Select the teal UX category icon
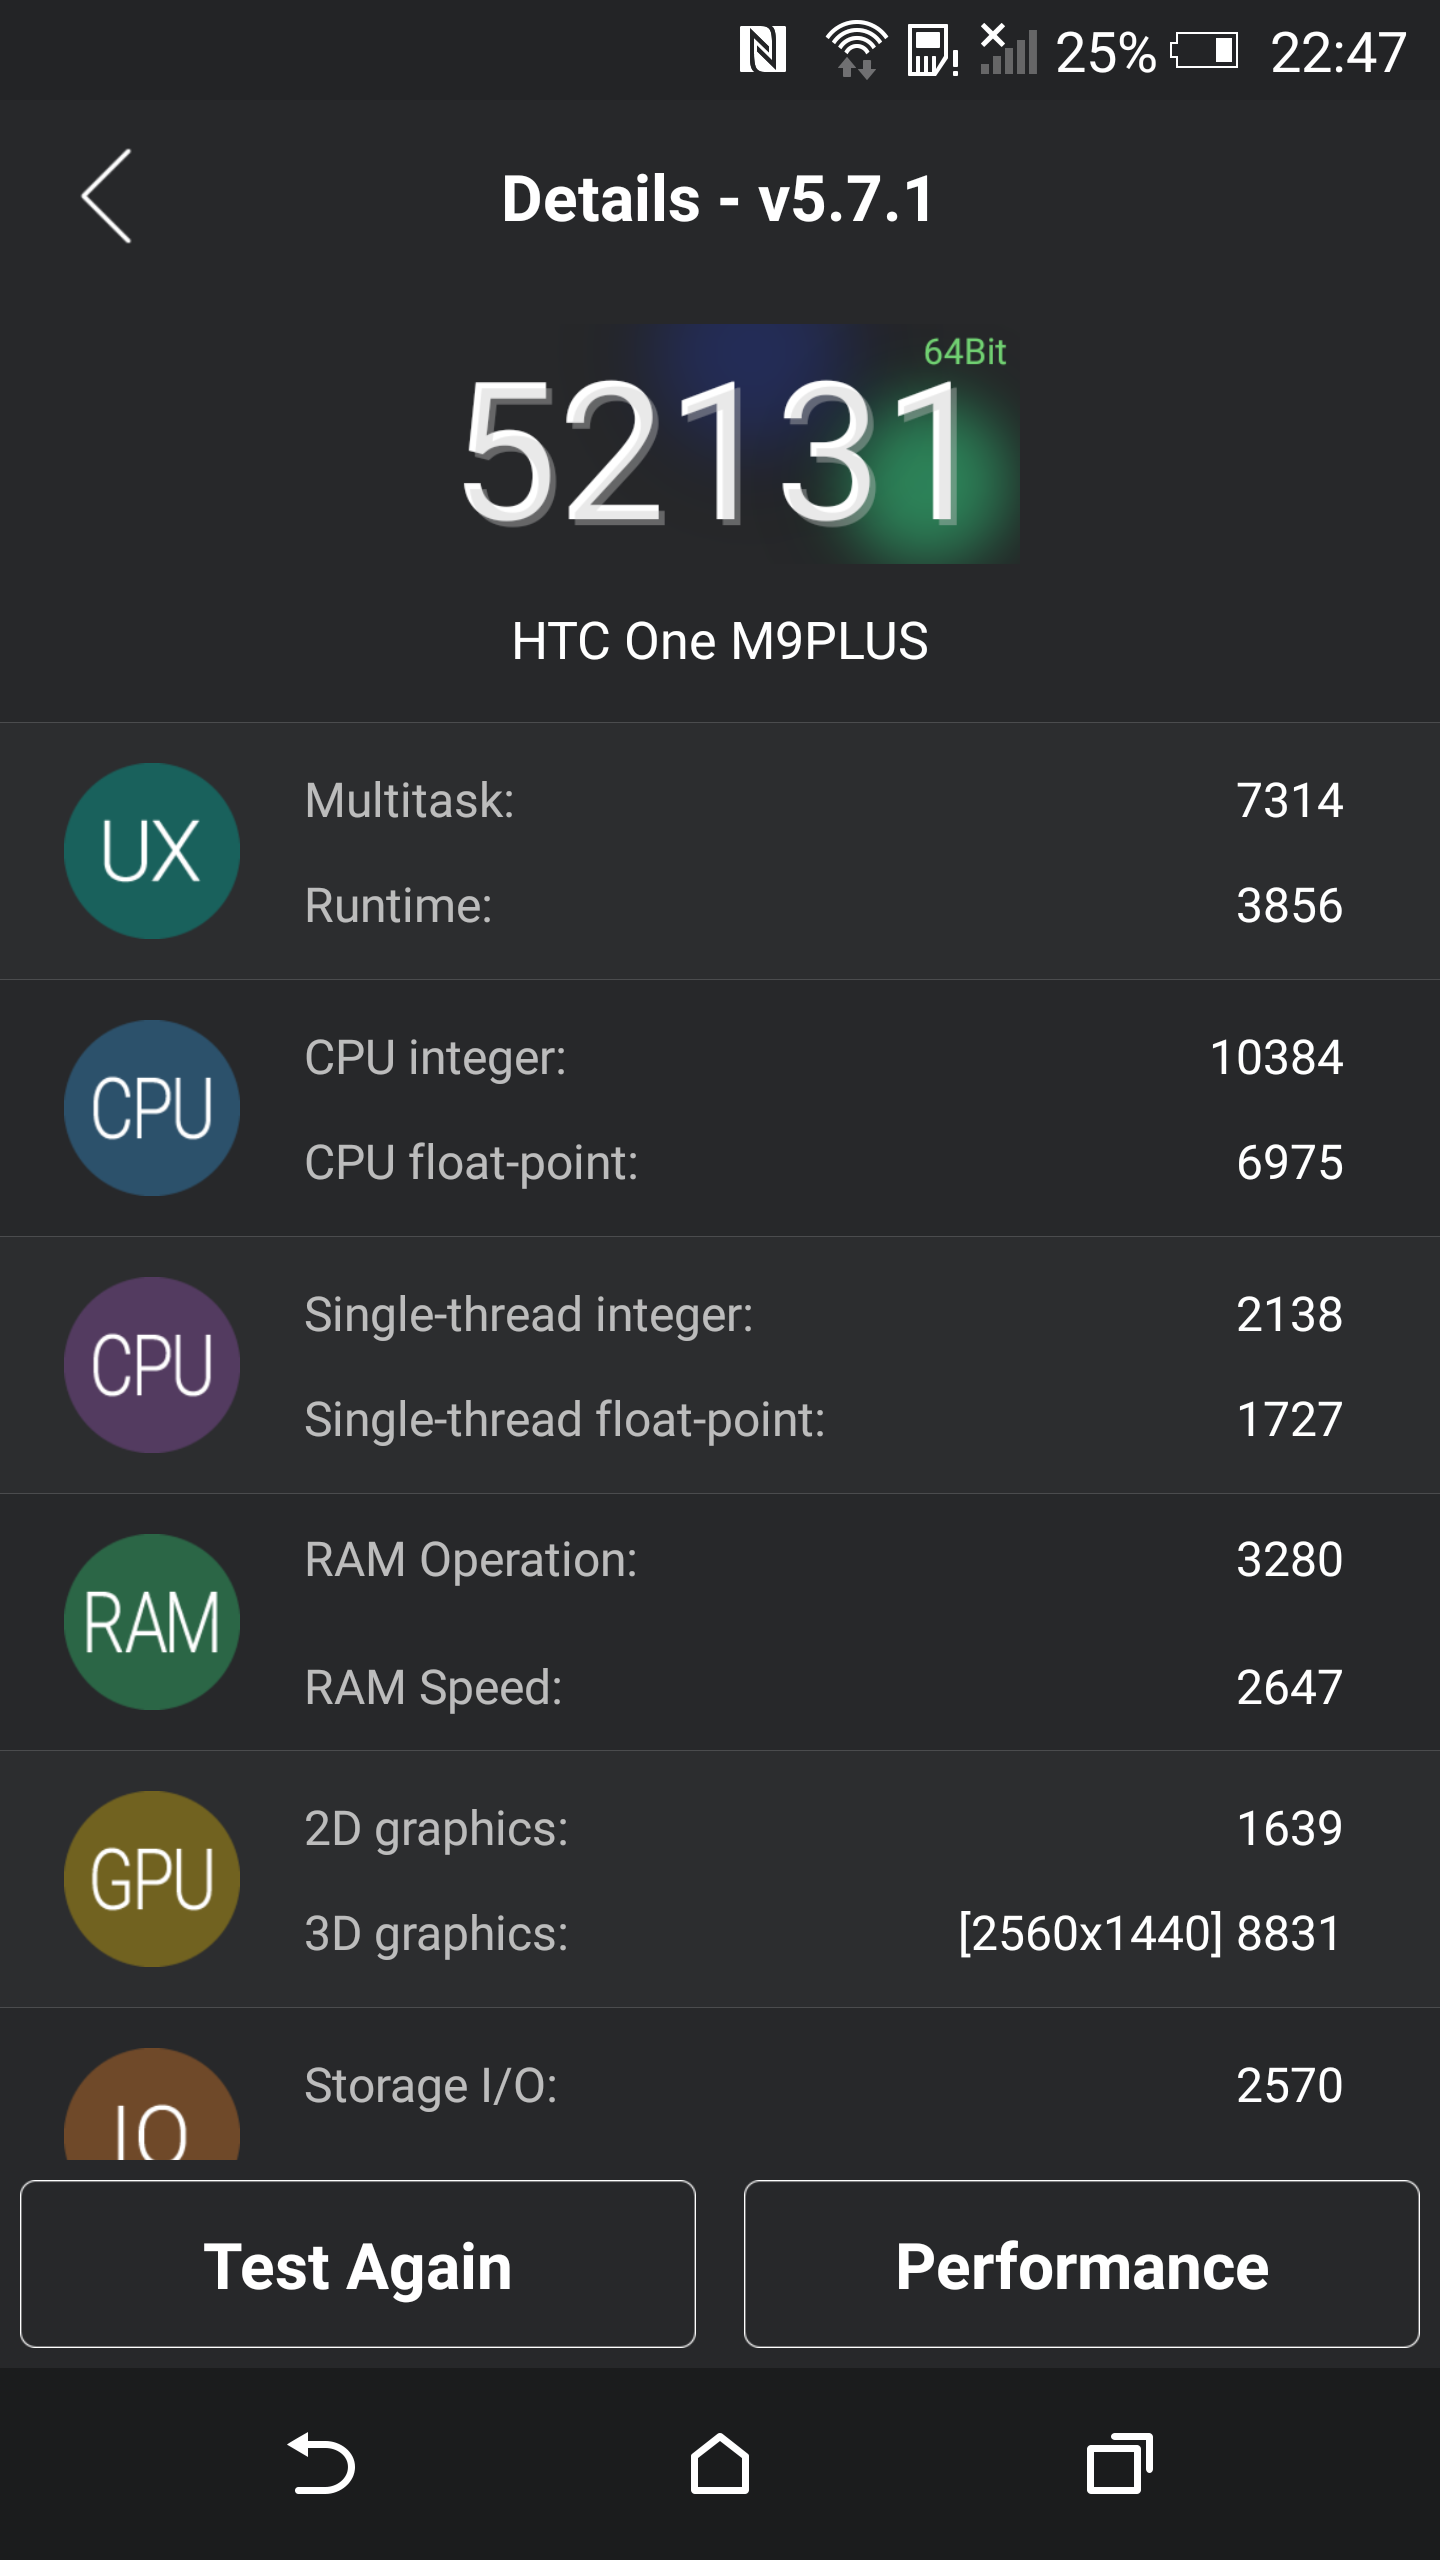 point(152,851)
